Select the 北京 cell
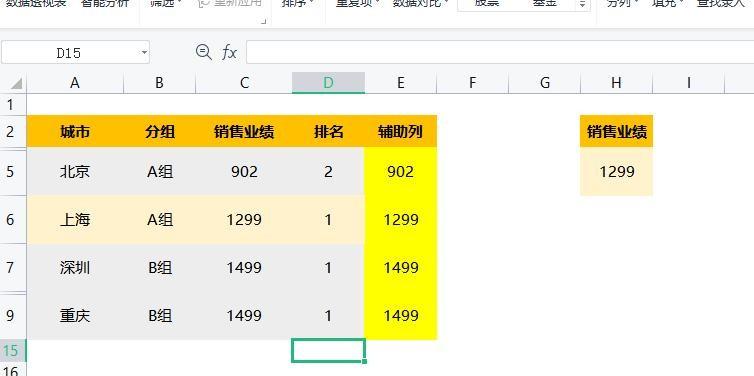 [75, 172]
